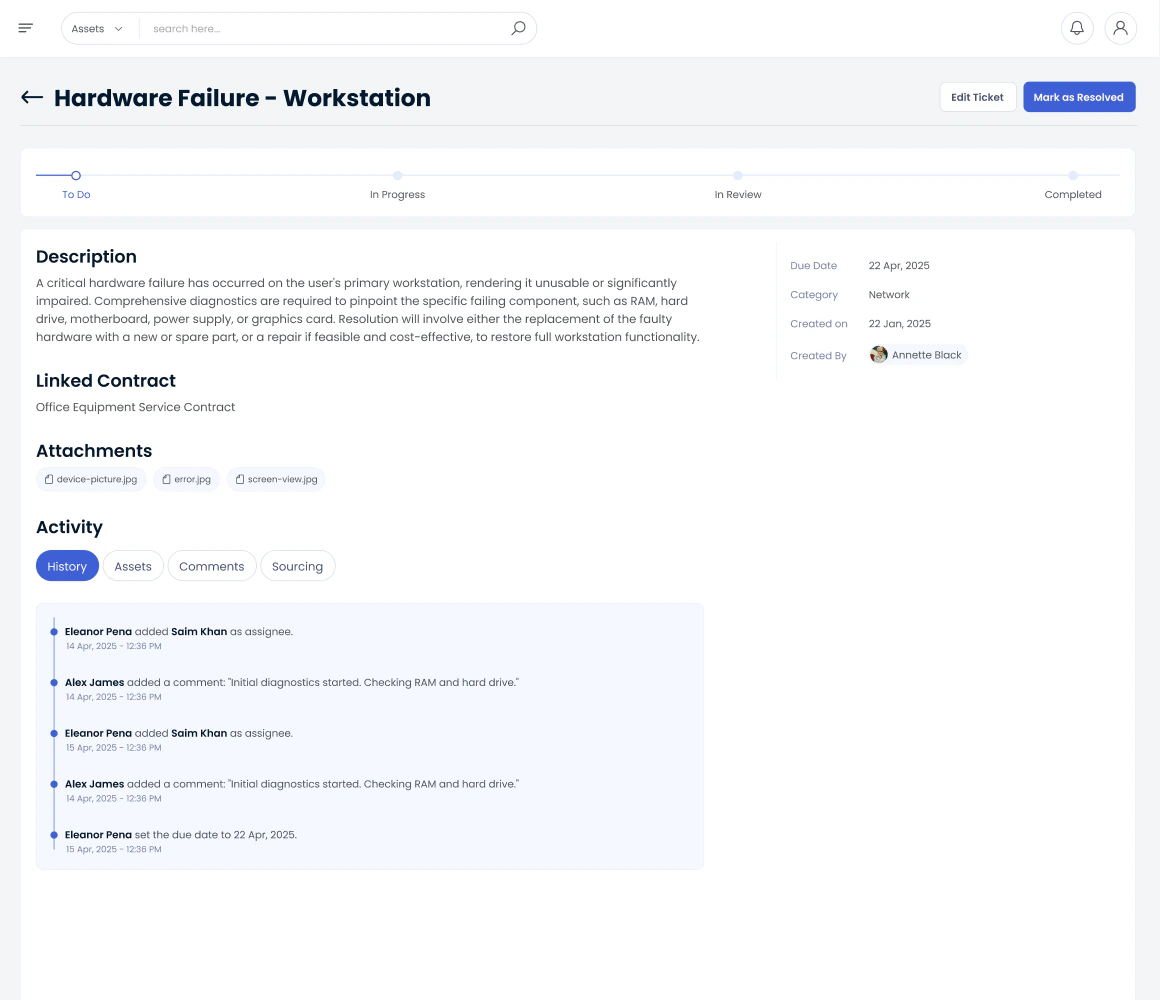This screenshot has height=1000, width=1160.
Task: Expand the Assets search dropdown
Action: (97, 29)
